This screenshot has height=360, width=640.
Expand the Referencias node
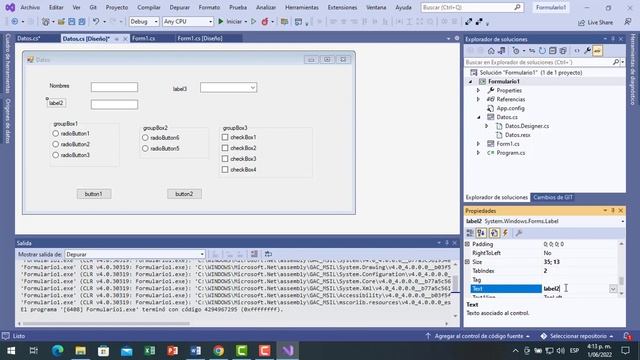(478, 99)
